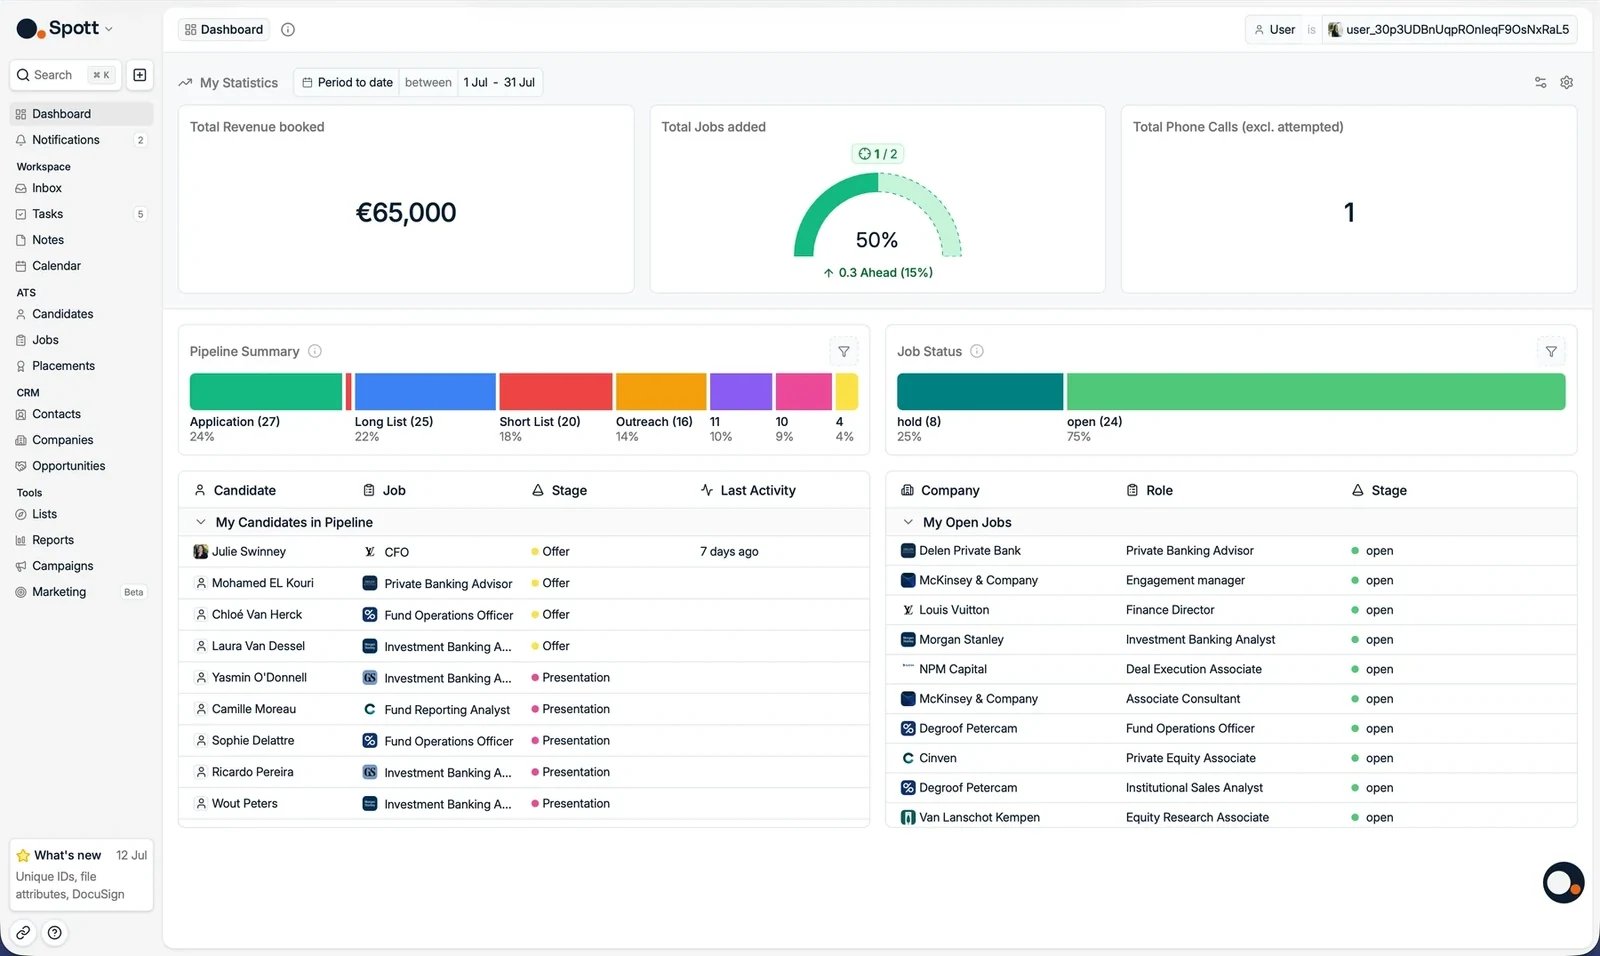Open dashboard filter settings sliders icon
Screen dimensions: 1600x956
[x=1540, y=82]
